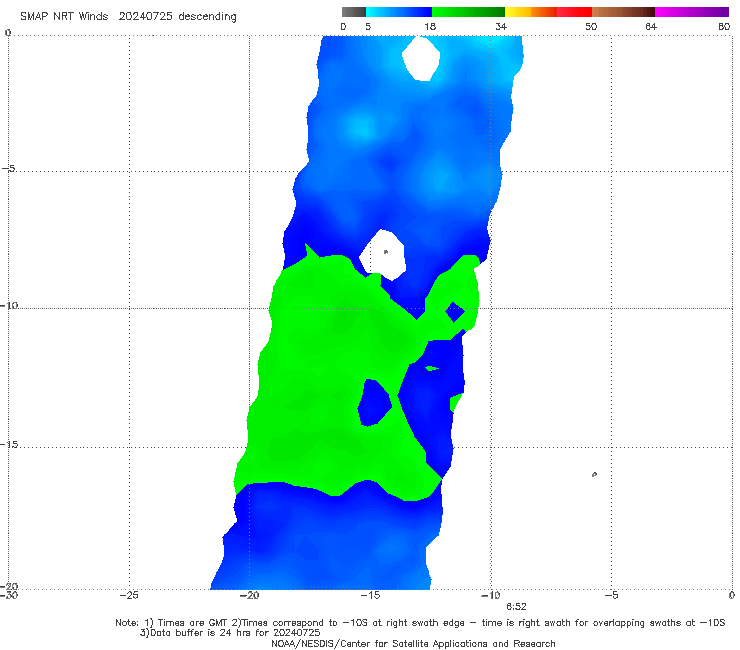Click the "80" label under the color bar
This screenshot has width=740, height=650.
[x=724, y=27]
